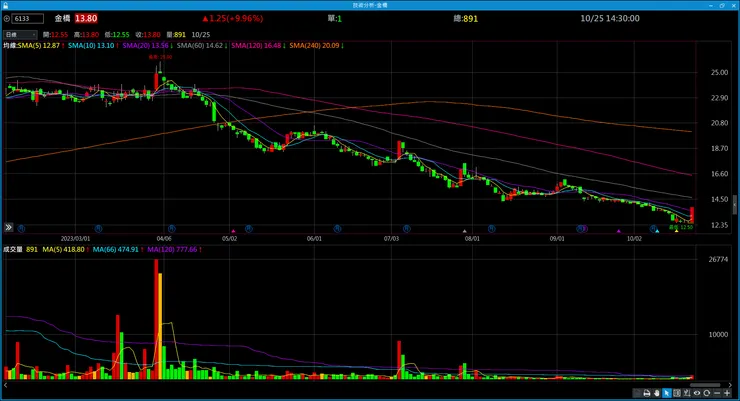
Task: Click the left scroll arrow below volume chart
Action: [x=6, y=385]
